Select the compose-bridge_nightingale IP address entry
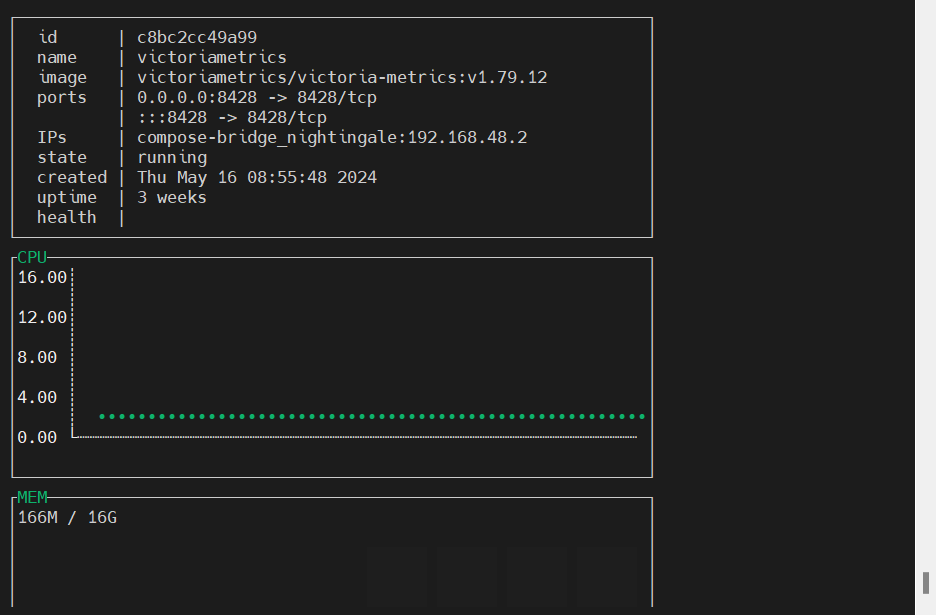This screenshot has width=936, height=615. click(x=331, y=138)
